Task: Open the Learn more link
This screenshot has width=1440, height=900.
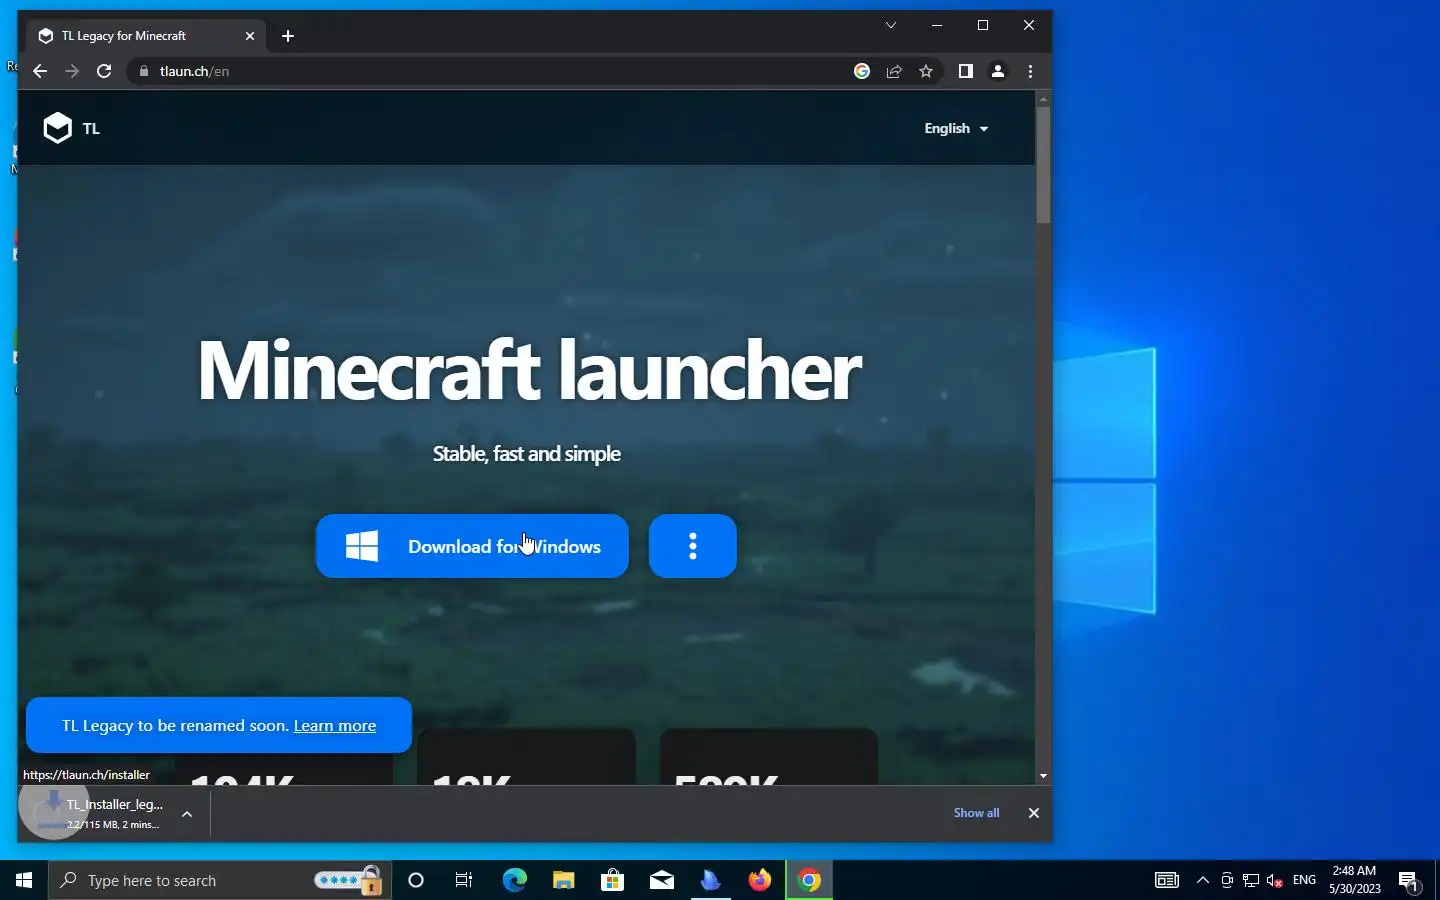Action: pyautogui.click(x=335, y=726)
